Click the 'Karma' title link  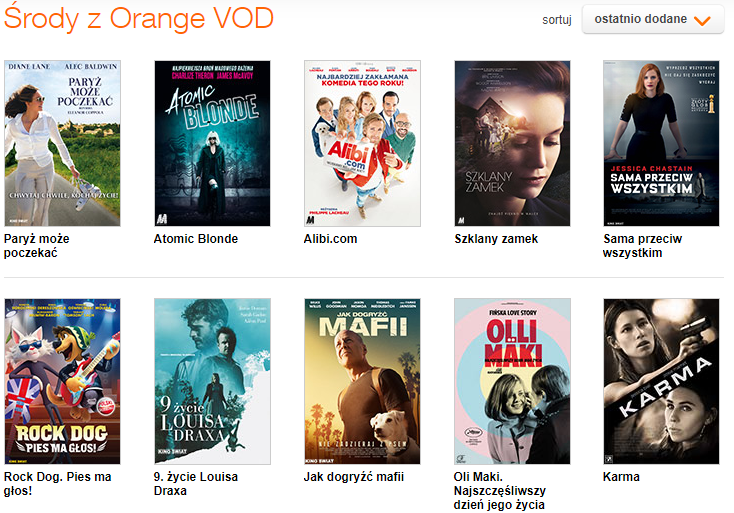tap(621, 477)
